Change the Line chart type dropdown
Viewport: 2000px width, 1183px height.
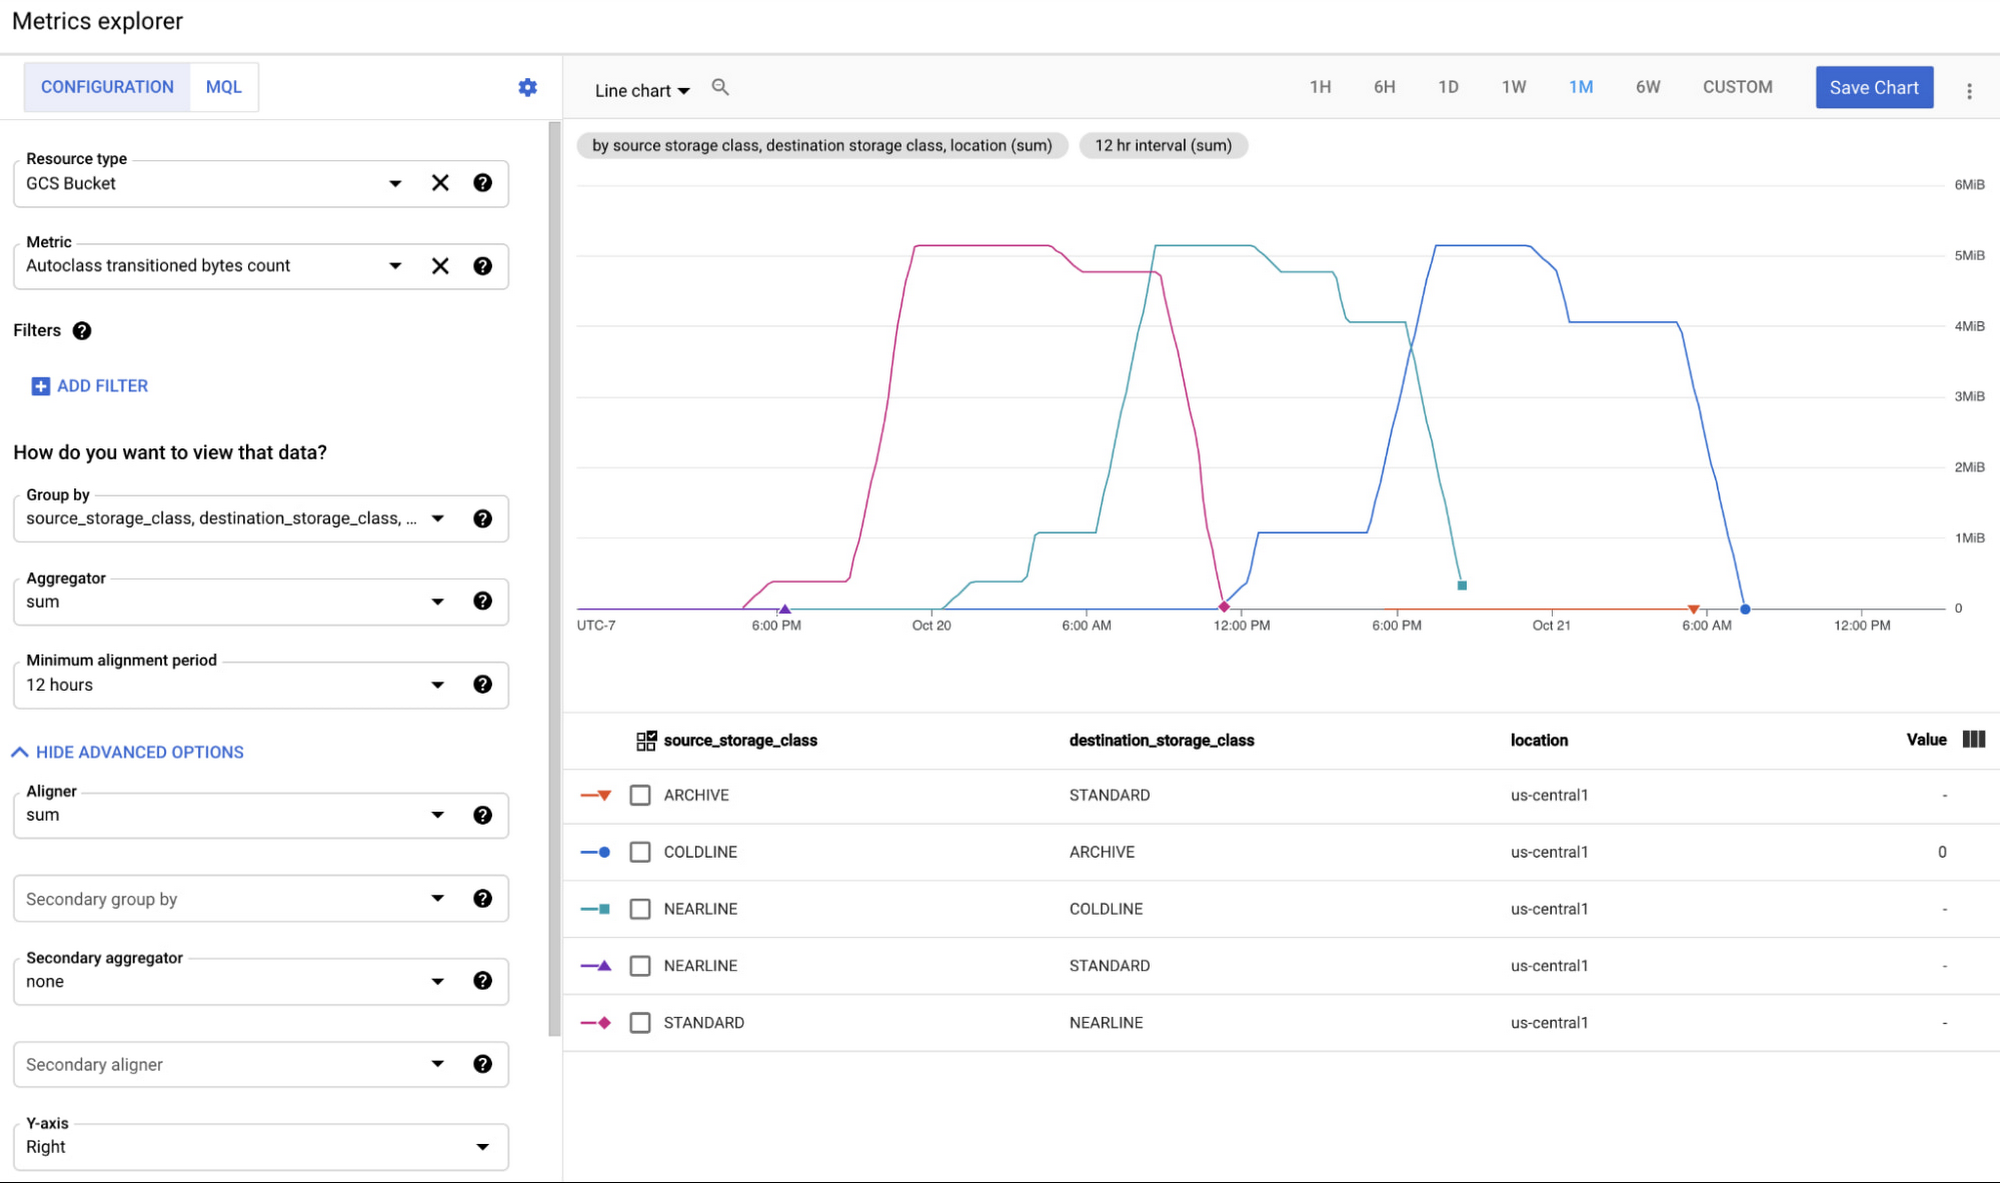click(x=642, y=91)
